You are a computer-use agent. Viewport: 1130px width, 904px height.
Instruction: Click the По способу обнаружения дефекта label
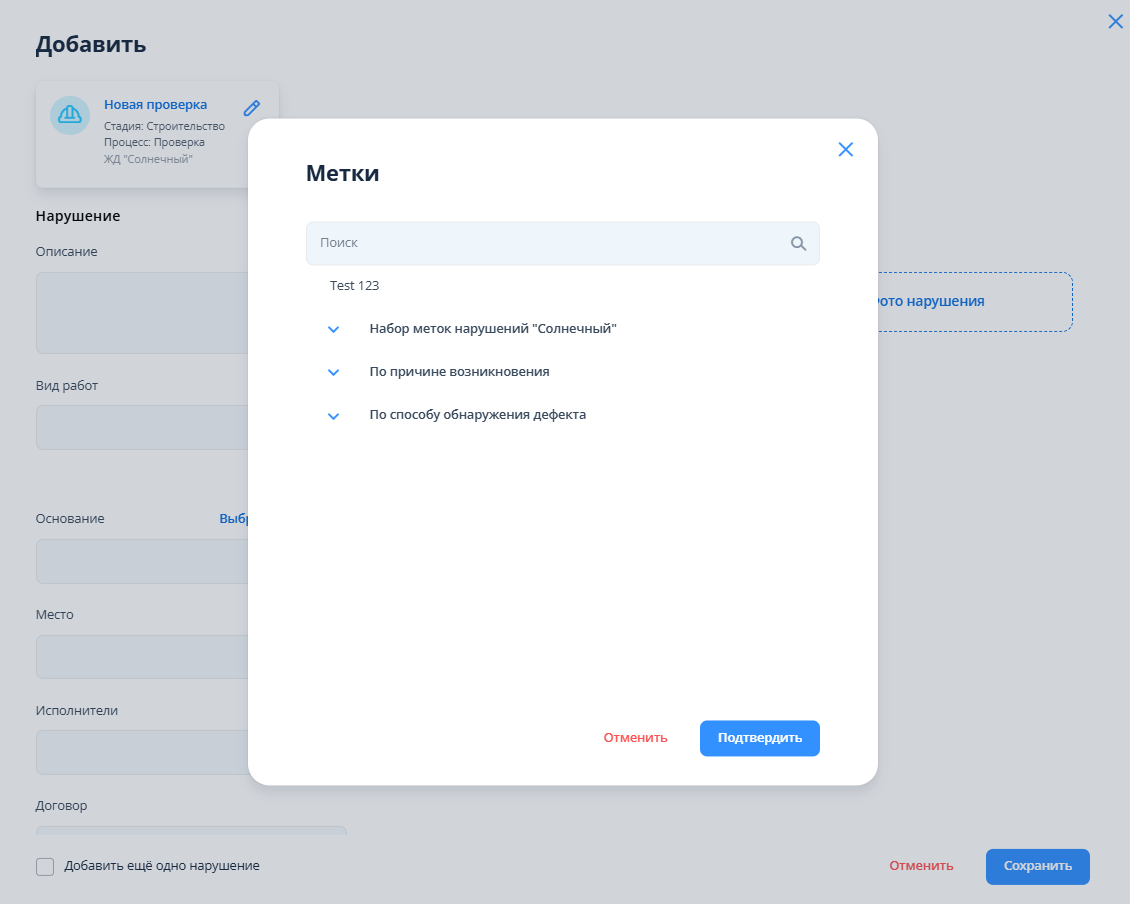click(x=477, y=415)
